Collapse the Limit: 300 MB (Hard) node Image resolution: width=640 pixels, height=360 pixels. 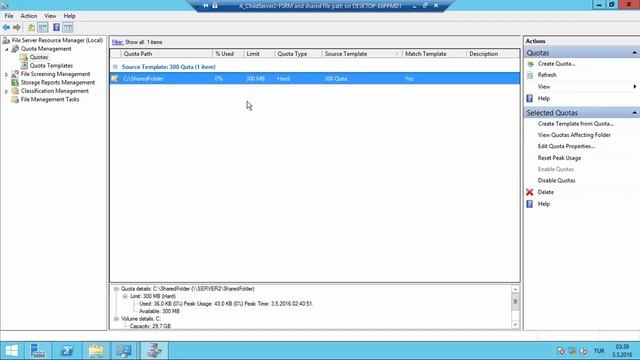[x=125, y=296]
